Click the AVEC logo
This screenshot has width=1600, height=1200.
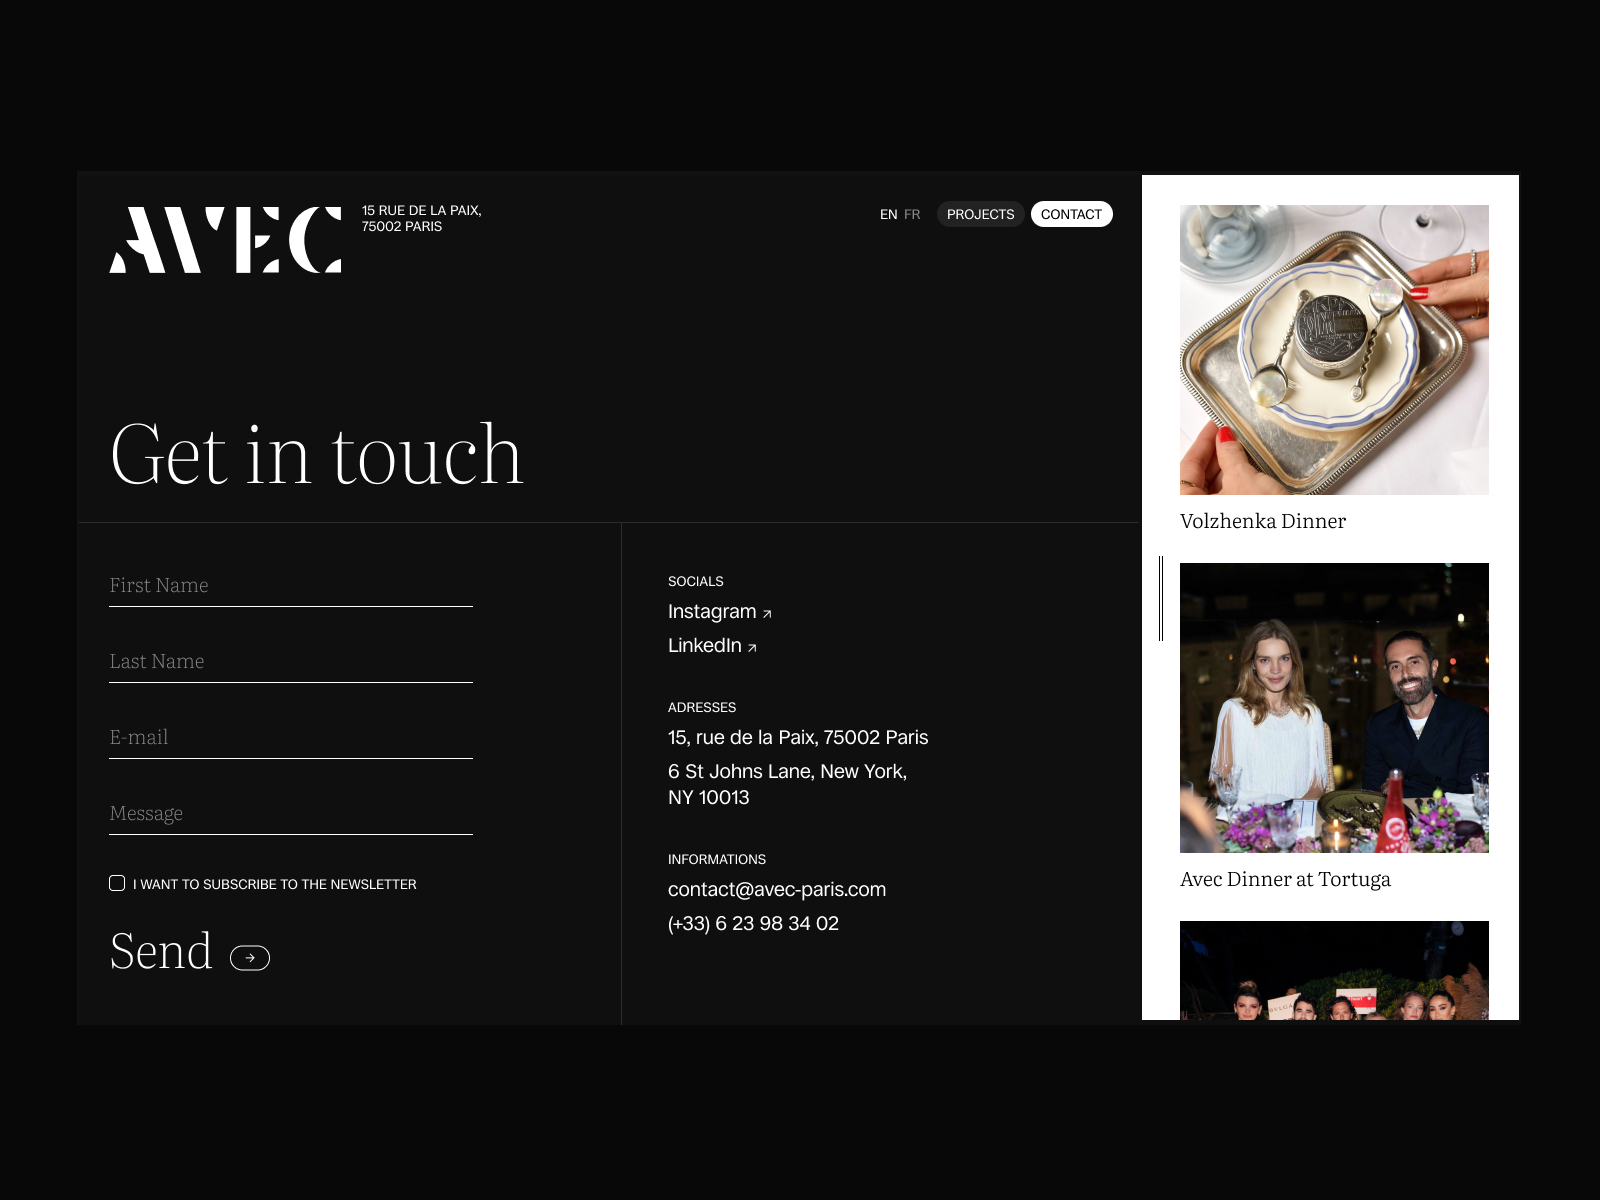[x=225, y=240]
